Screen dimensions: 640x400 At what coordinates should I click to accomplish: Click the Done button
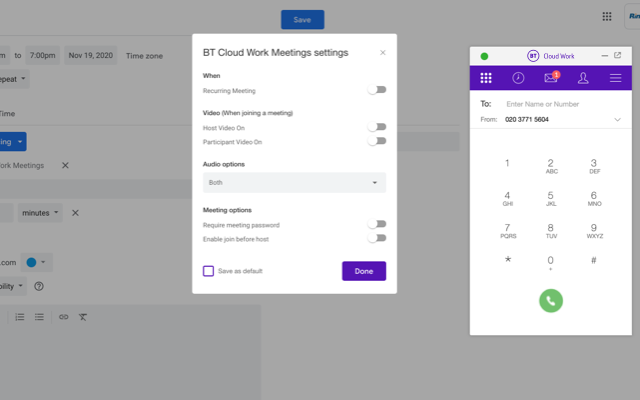(364, 271)
